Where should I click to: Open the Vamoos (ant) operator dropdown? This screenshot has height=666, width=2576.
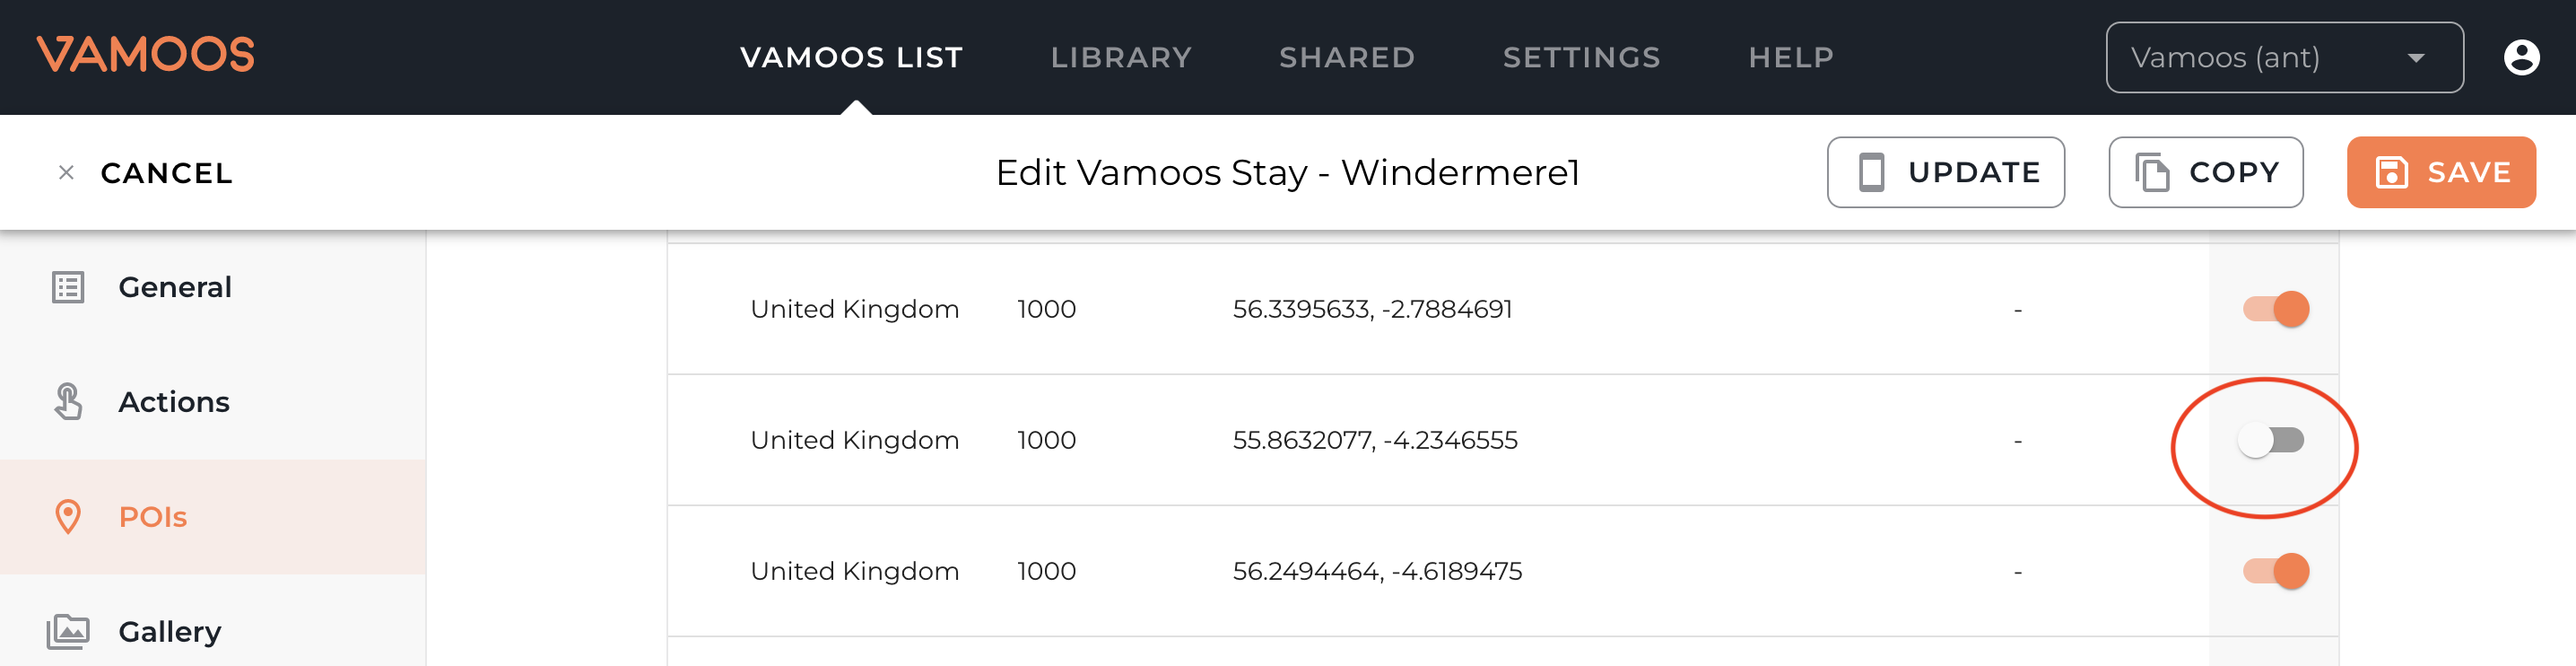point(2284,57)
